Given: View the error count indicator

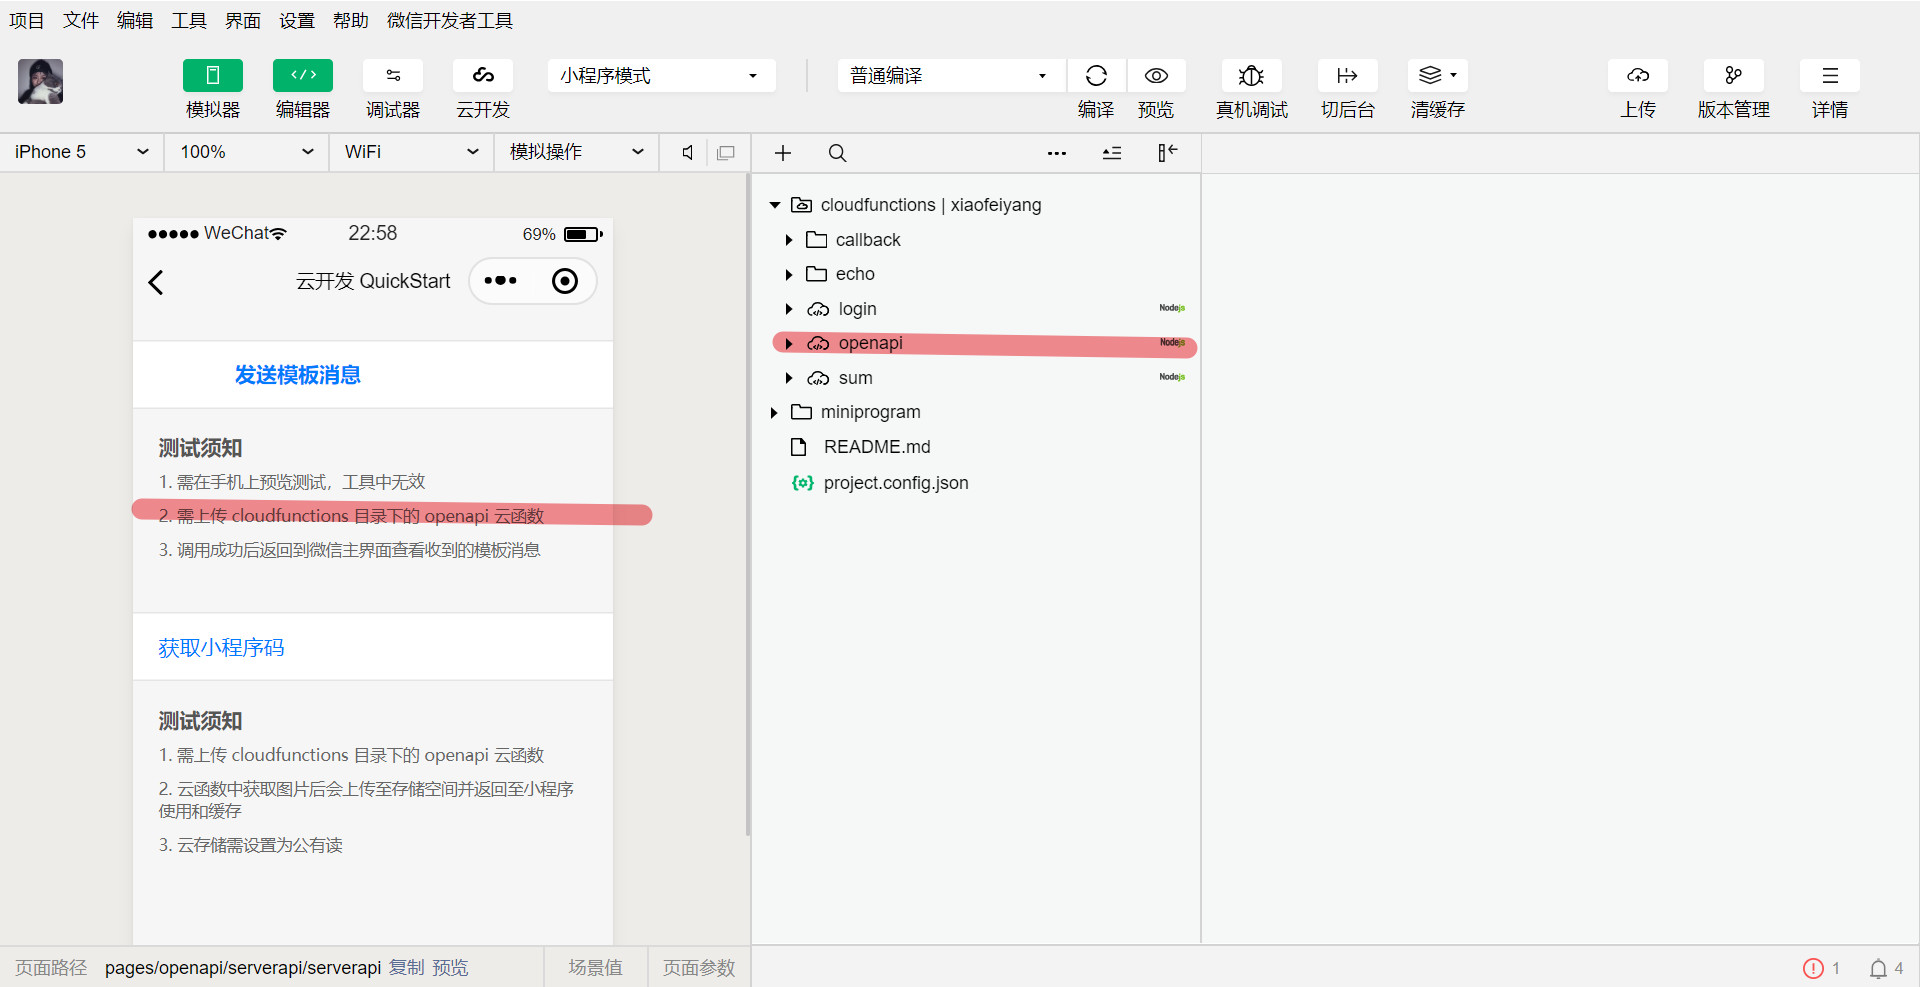Looking at the screenshot, I should click(x=1821, y=968).
